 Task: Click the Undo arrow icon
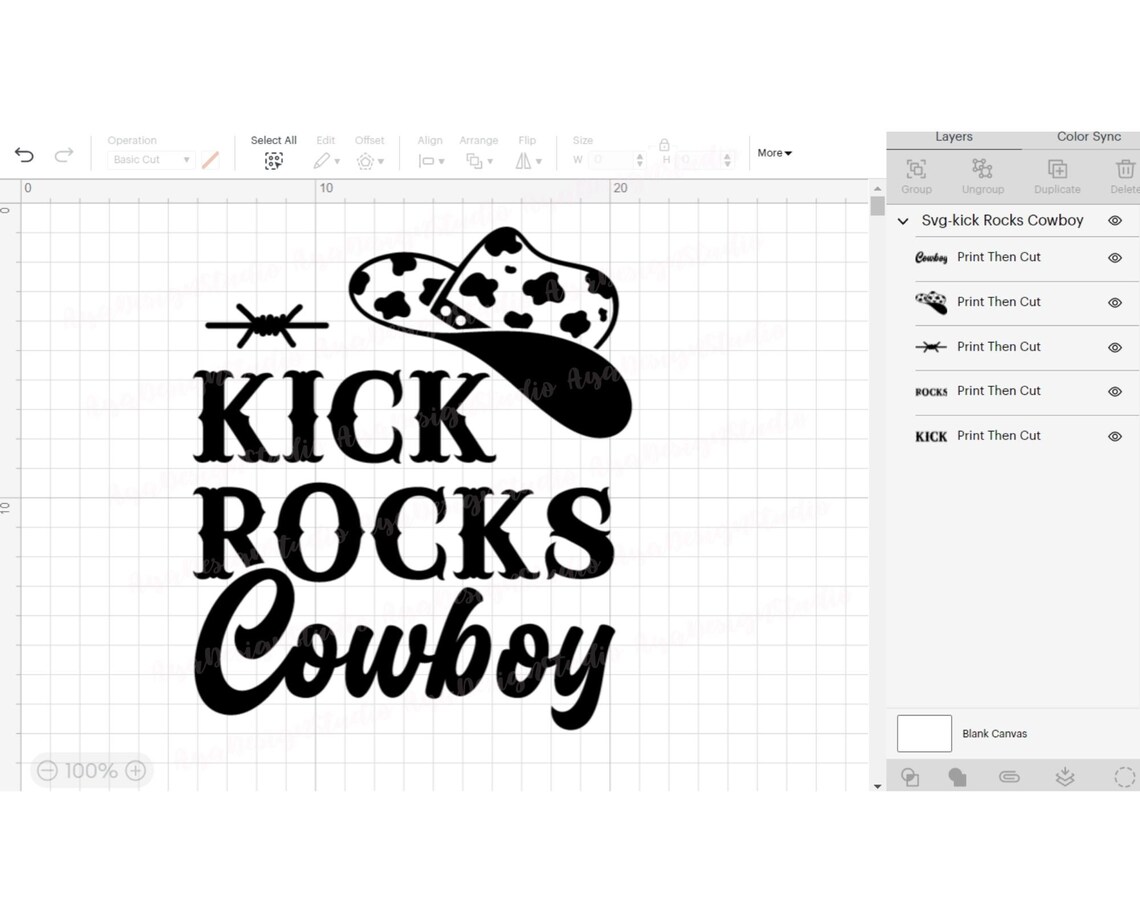pyautogui.click(x=24, y=154)
